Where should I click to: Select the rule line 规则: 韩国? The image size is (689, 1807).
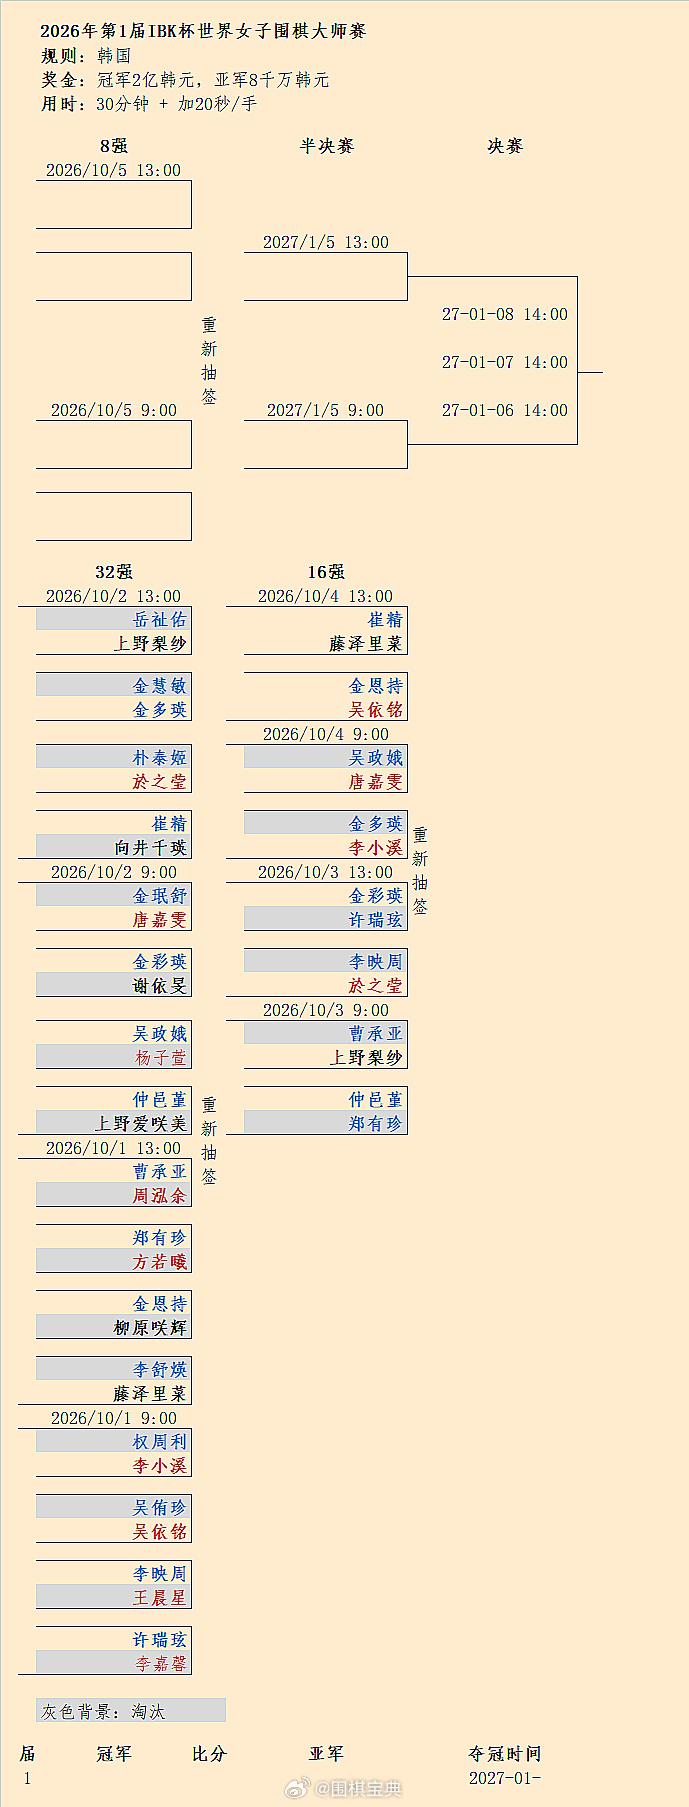pyautogui.click(x=85, y=56)
